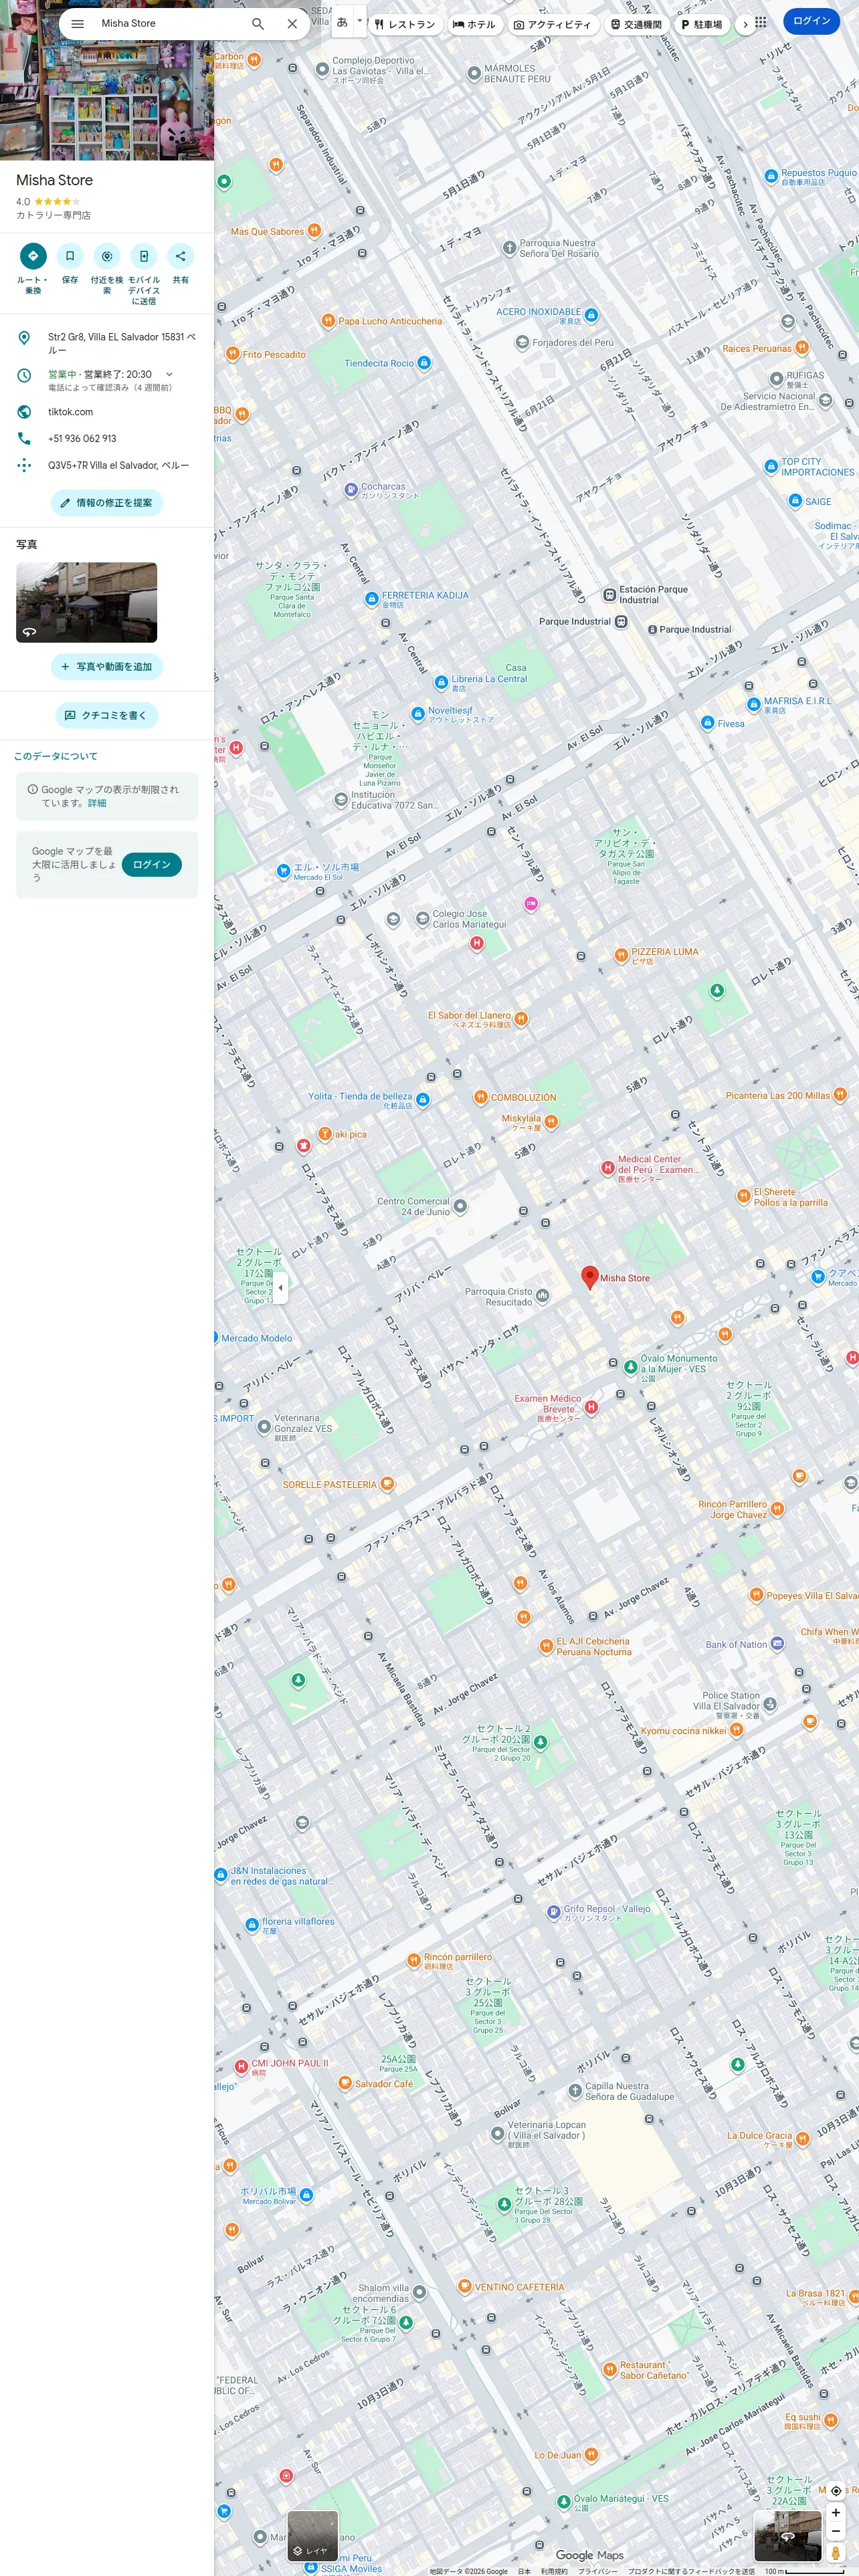This screenshot has width=859, height=2576.
Task: Click 写真や動画を追加 button
Action: pyautogui.click(x=107, y=667)
